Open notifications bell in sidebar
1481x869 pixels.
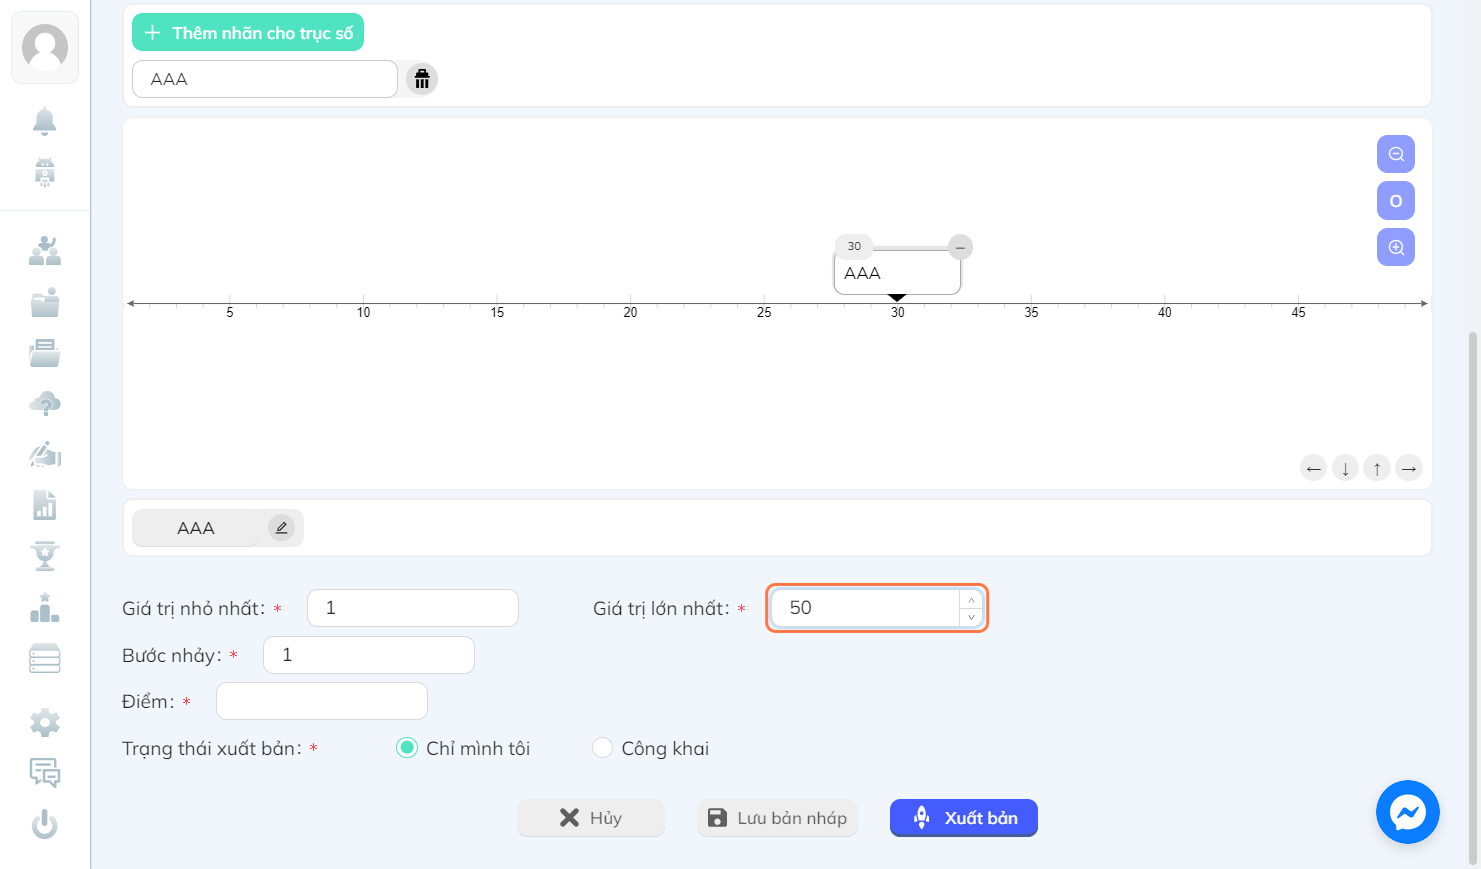(45, 121)
